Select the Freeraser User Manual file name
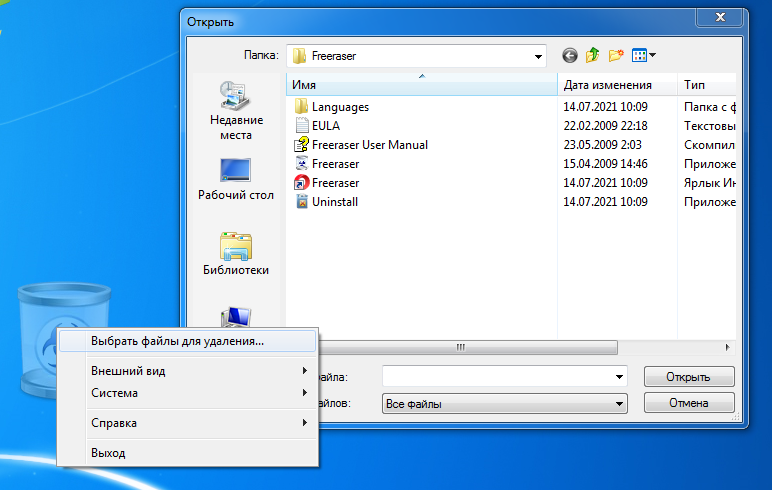The width and height of the screenshot is (772, 490). point(370,145)
